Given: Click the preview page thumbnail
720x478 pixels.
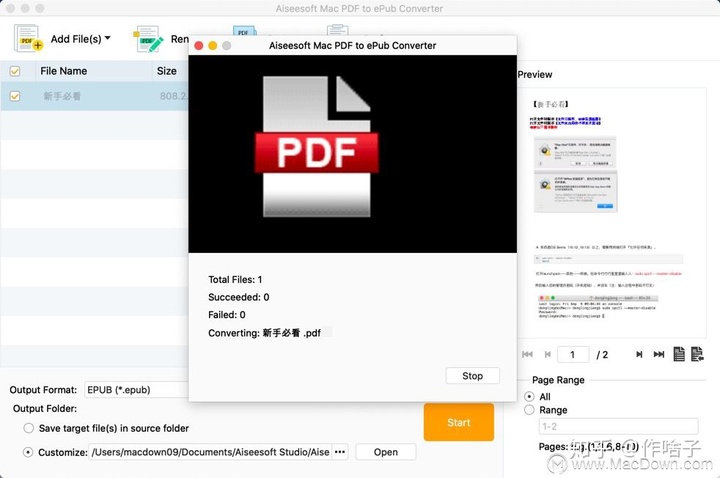Looking at the screenshot, I should pos(612,213).
